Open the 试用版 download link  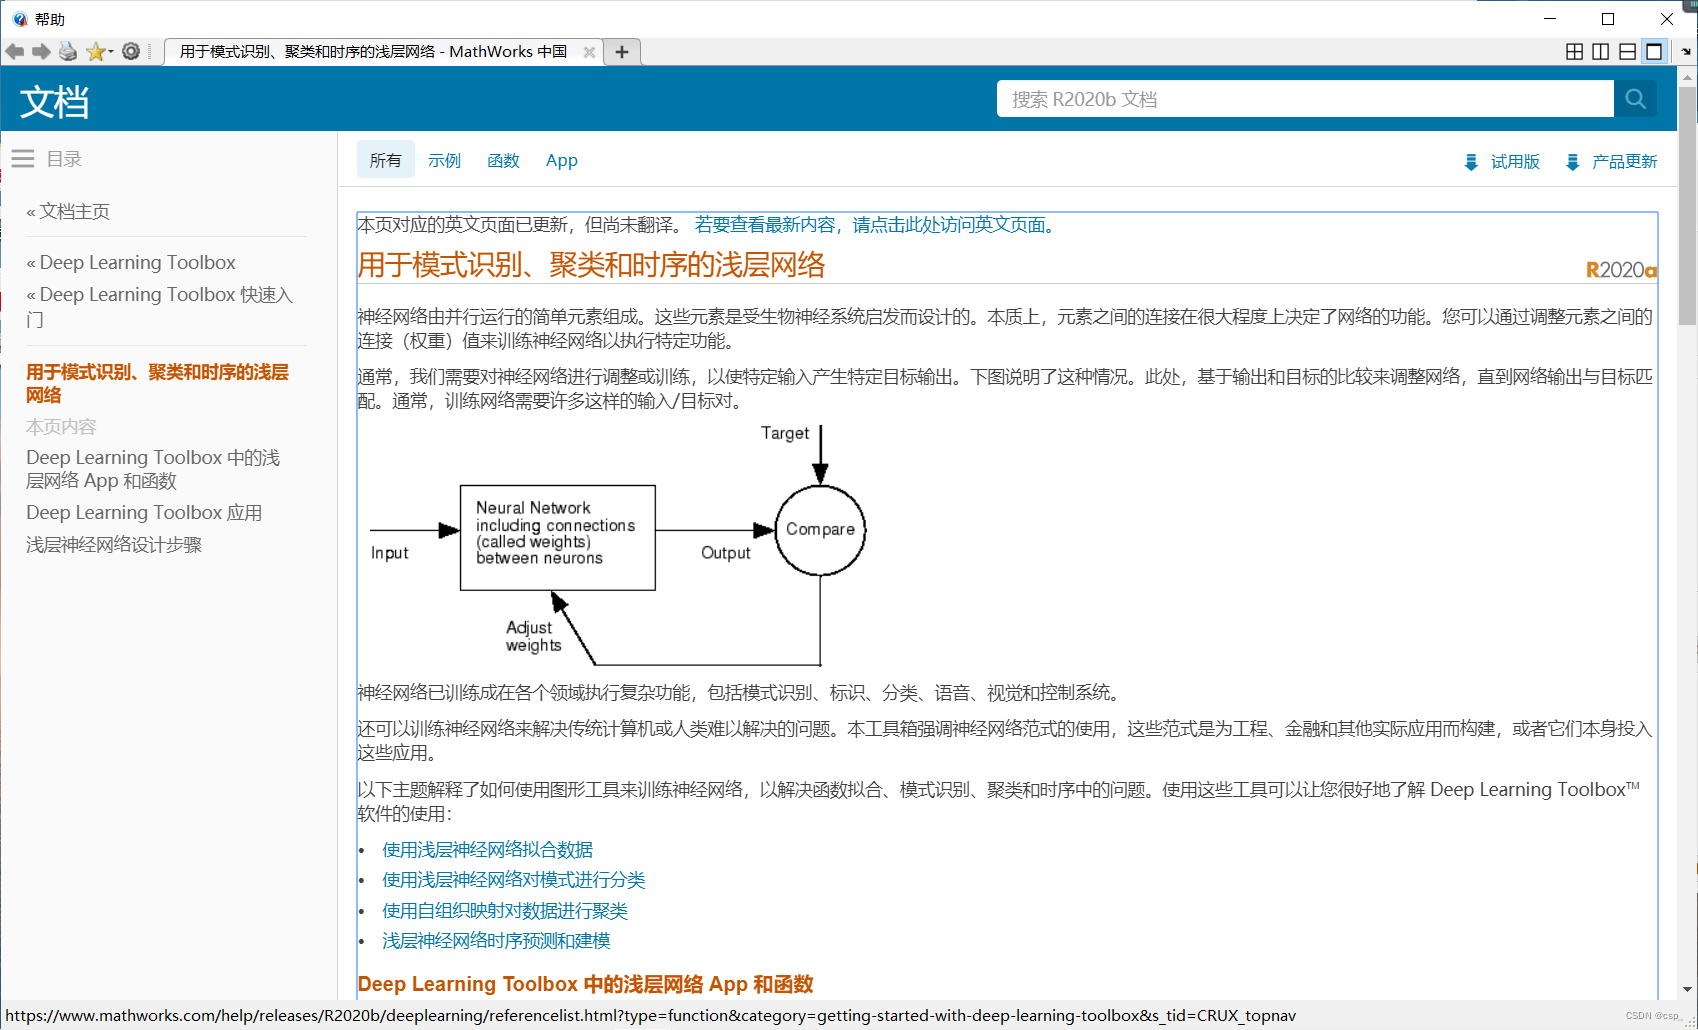(x=1502, y=162)
